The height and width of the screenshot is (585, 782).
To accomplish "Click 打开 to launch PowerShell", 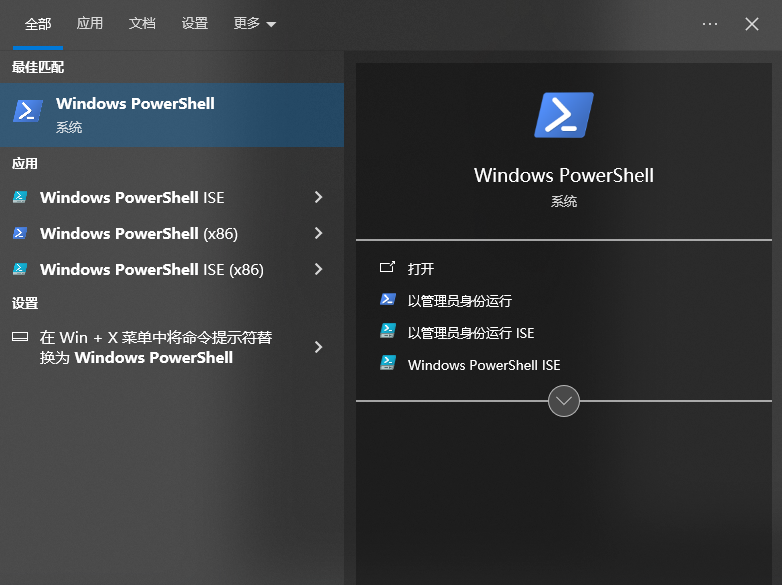I will (x=420, y=269).
